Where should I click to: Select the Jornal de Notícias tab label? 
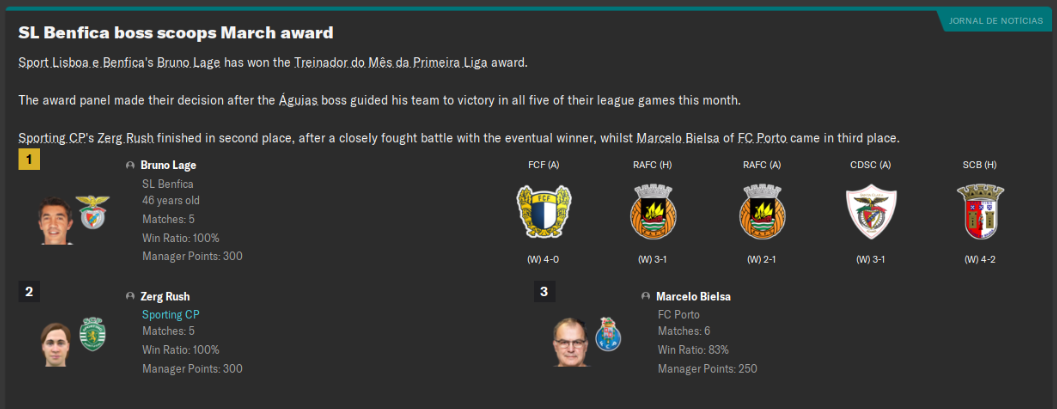point(995,21)
